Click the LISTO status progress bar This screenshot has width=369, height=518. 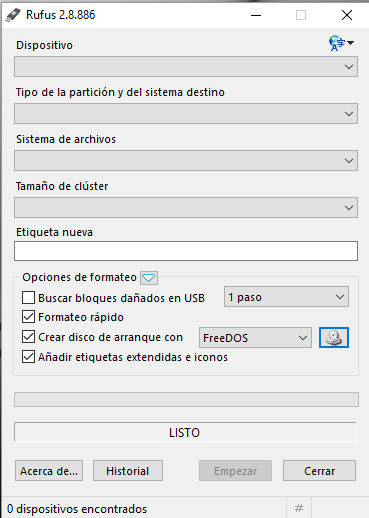[x=185, y=432]
